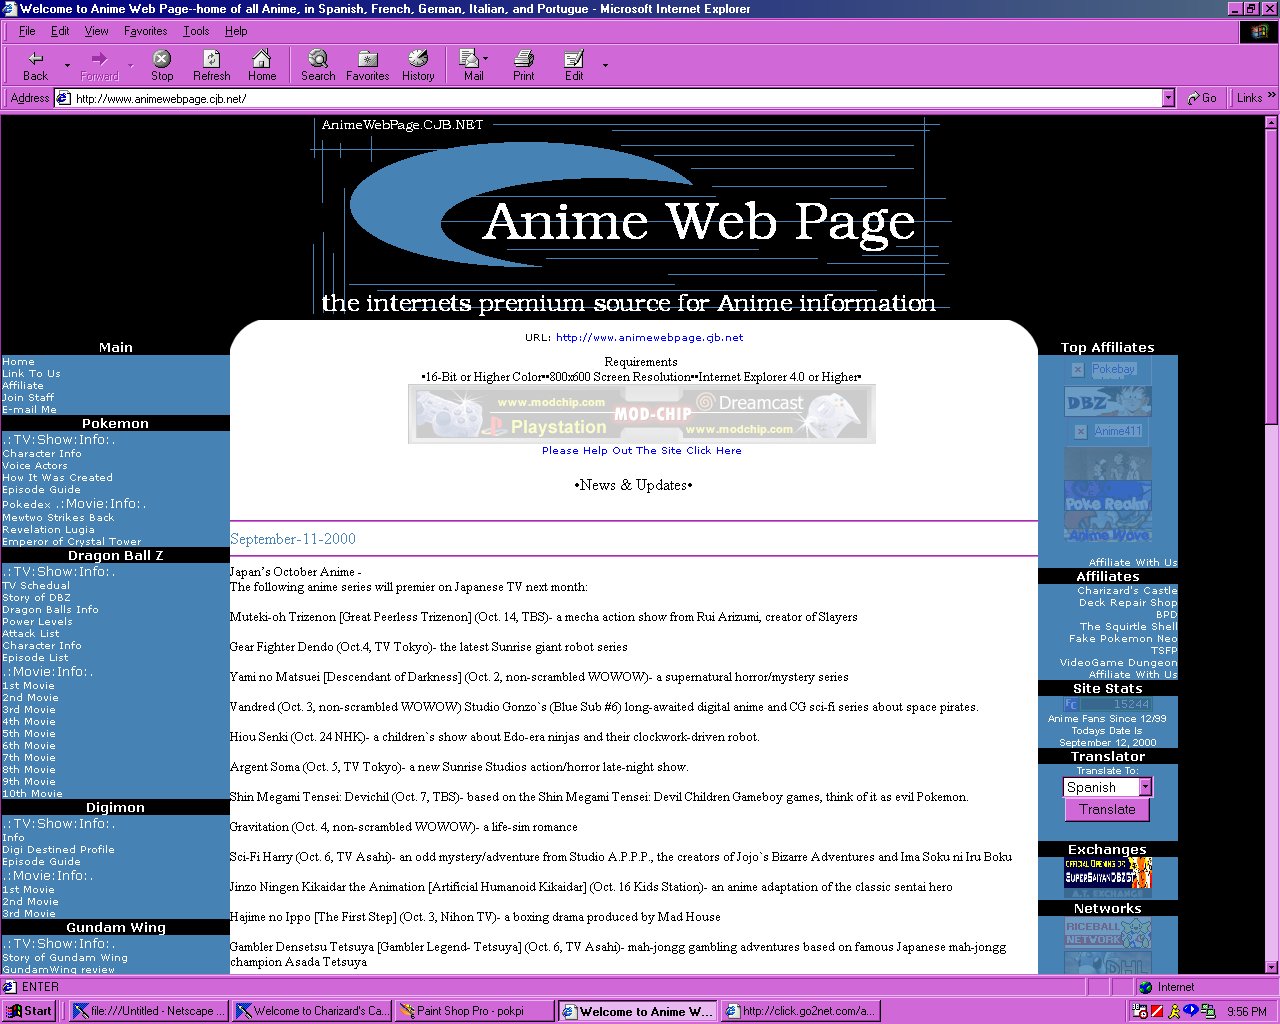Open the Power Levels link under Dragon Ball Z
This screenshot has width=1280, height=1024.
click(x=37, y=622)
